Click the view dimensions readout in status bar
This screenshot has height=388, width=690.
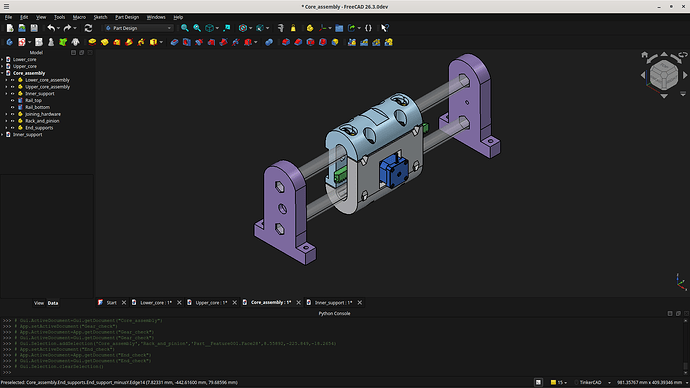click(649, 382)
